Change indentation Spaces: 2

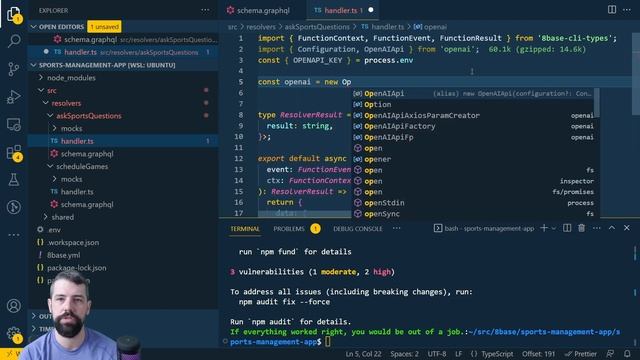pos(404,354)
